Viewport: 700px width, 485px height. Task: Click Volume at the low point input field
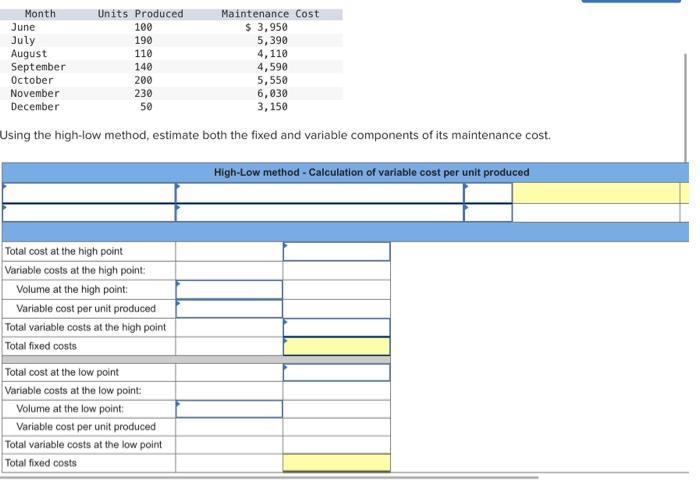pyautogui.click(x=229, y=409)
